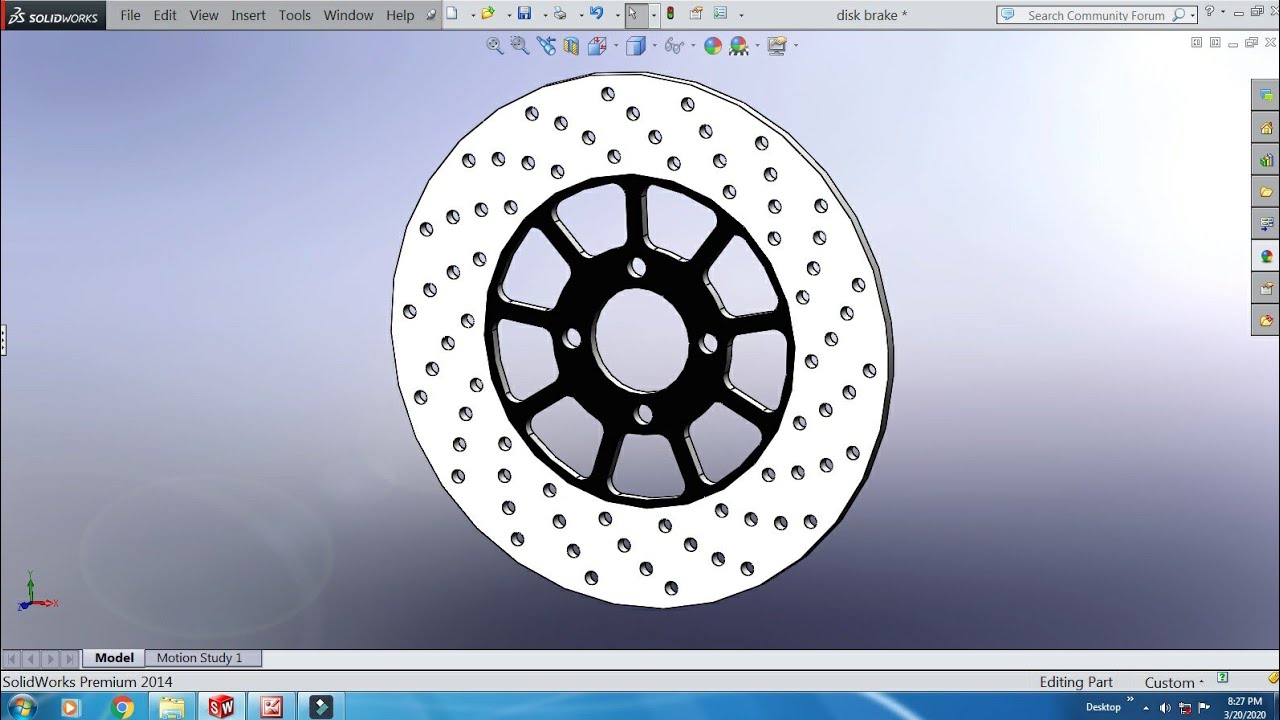
Task: Click the Display Style cube icon
Action: point(635,45)
